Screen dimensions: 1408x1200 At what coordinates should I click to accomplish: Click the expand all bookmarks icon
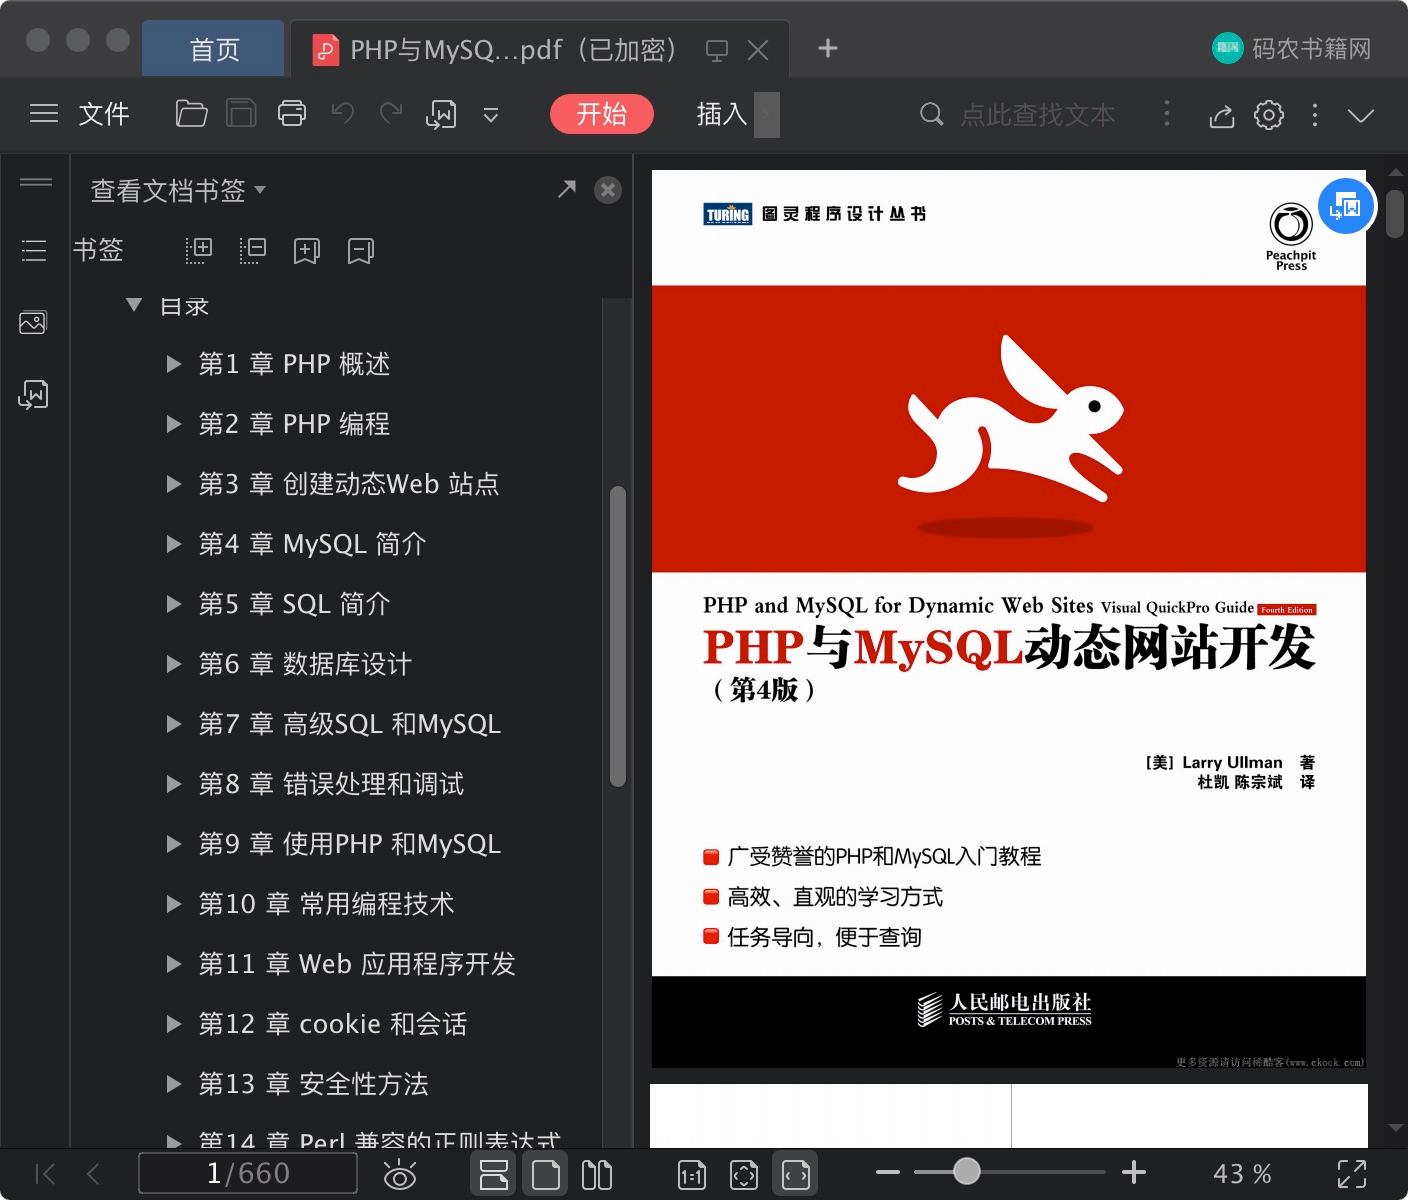click(x=199, y=250)
